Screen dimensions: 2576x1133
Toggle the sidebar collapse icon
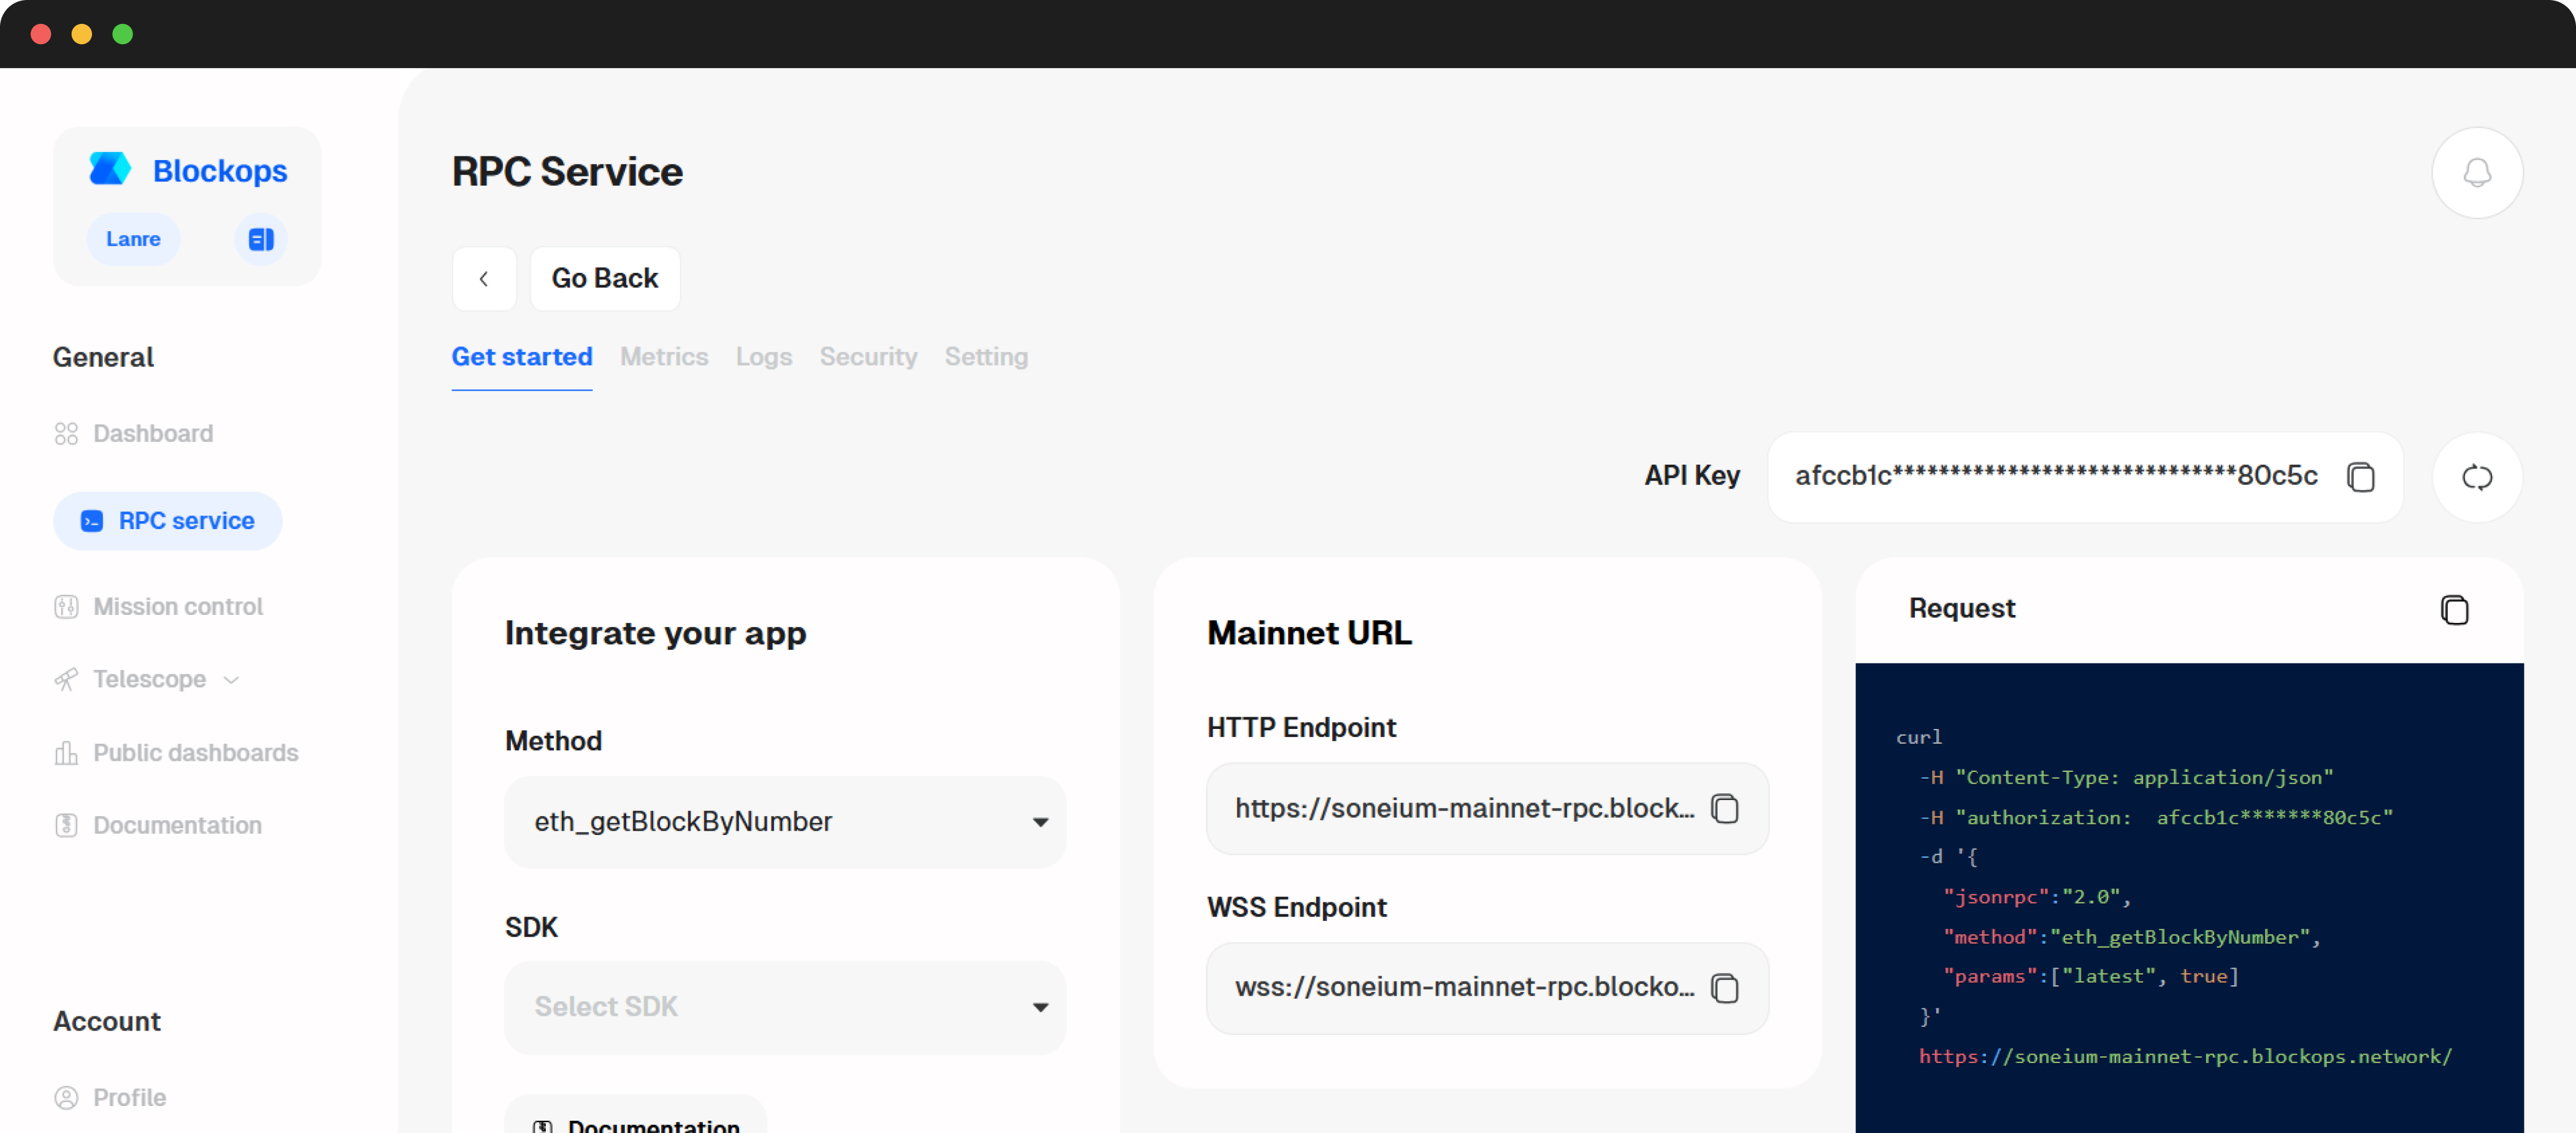click(x=261, y=240)
